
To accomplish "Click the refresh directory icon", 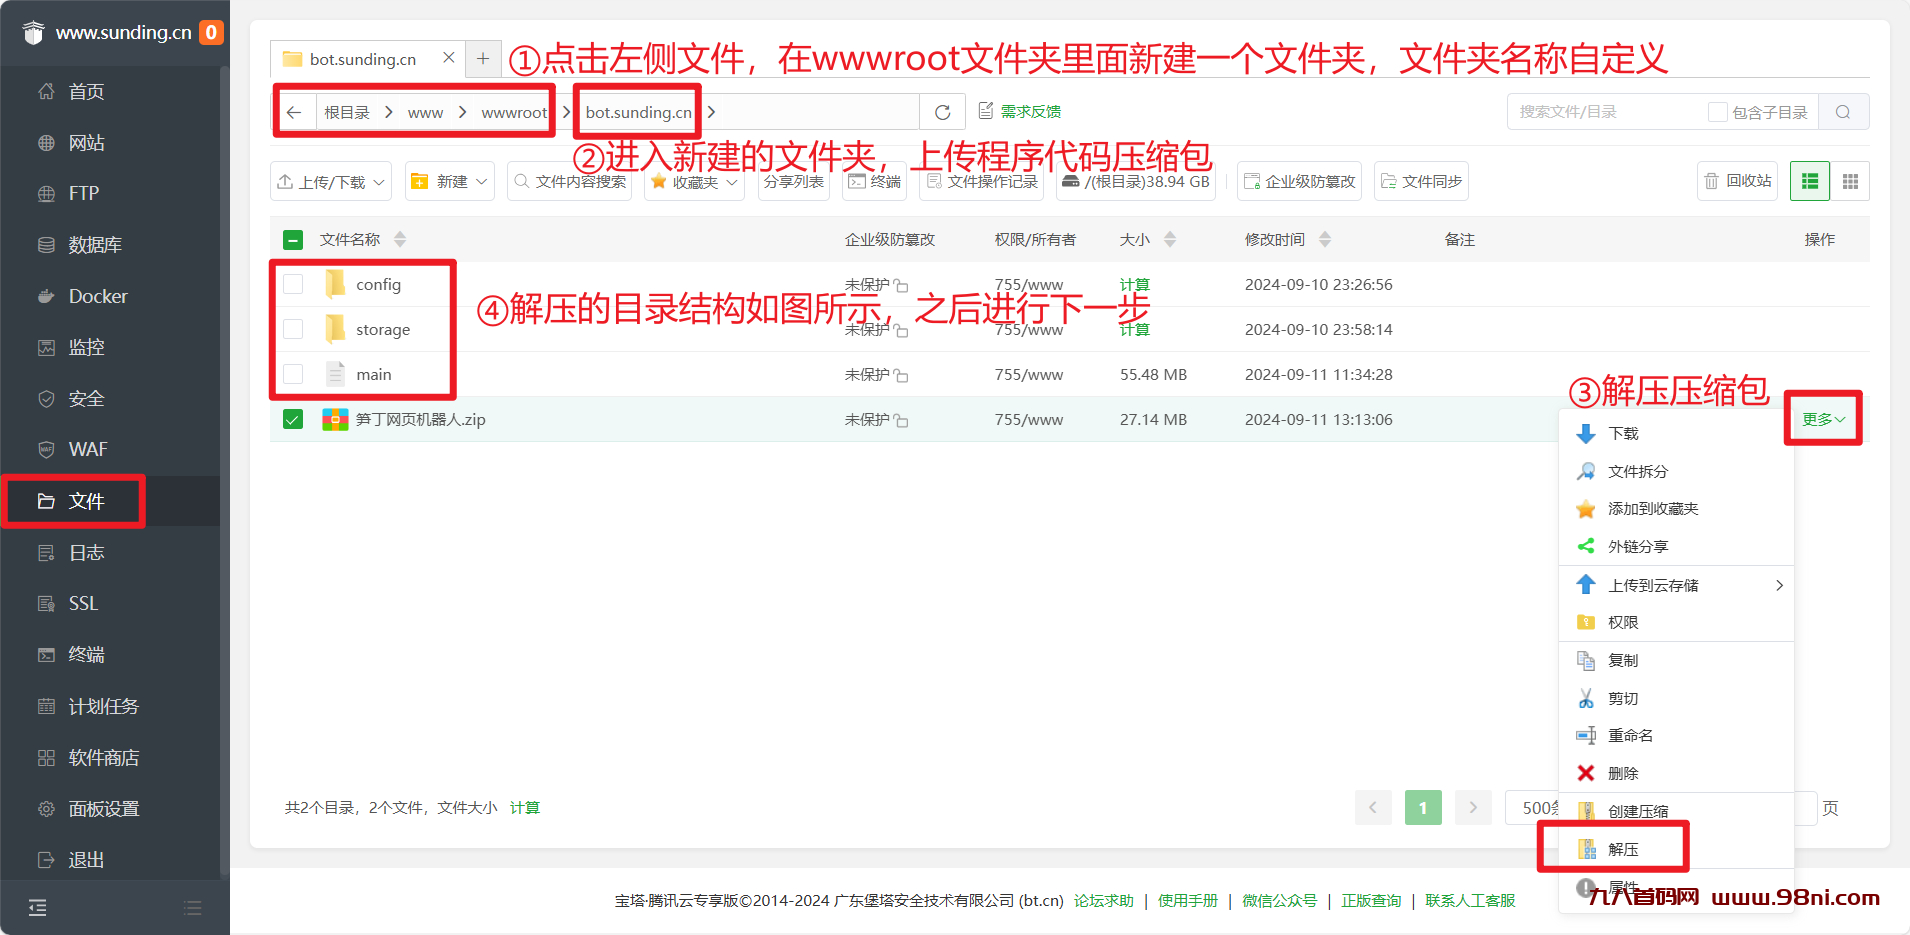I will click(x=942, y=112).
